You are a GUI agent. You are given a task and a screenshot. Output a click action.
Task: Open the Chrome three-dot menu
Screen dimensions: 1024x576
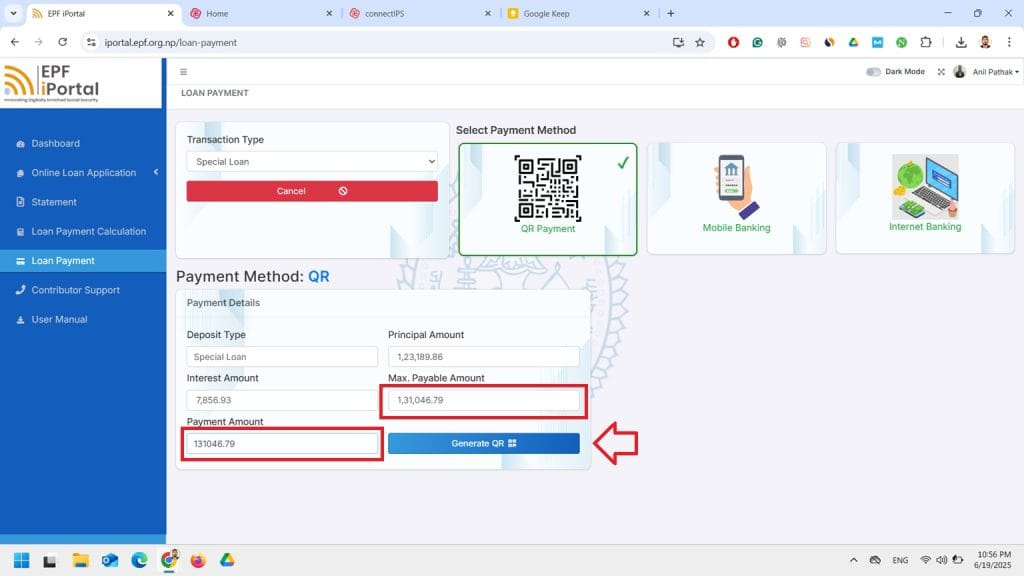(x=1009, y=42)
